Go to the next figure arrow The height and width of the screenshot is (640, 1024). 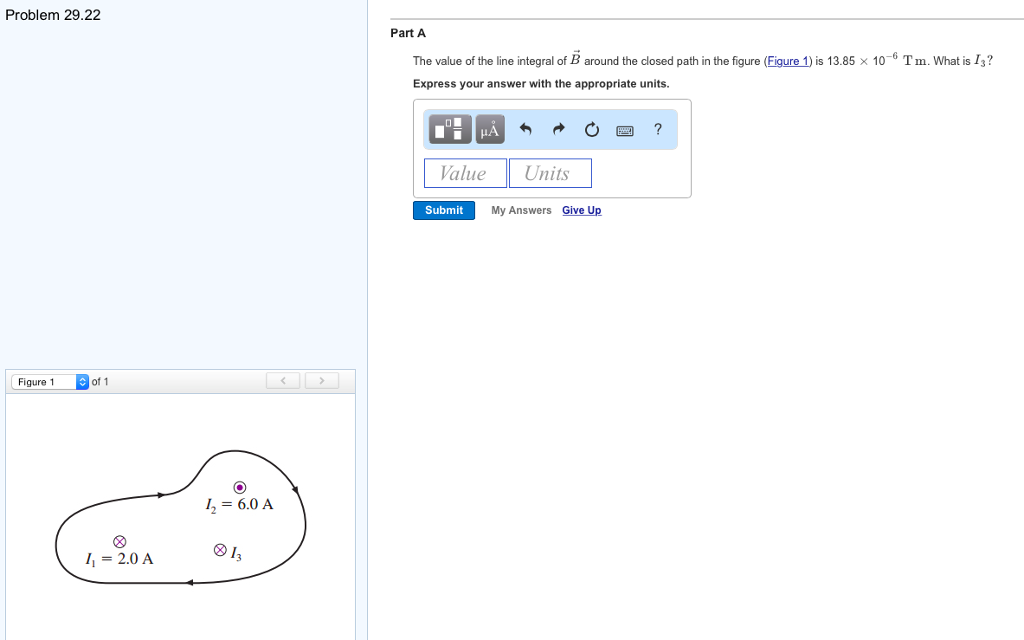click(322, 381)
